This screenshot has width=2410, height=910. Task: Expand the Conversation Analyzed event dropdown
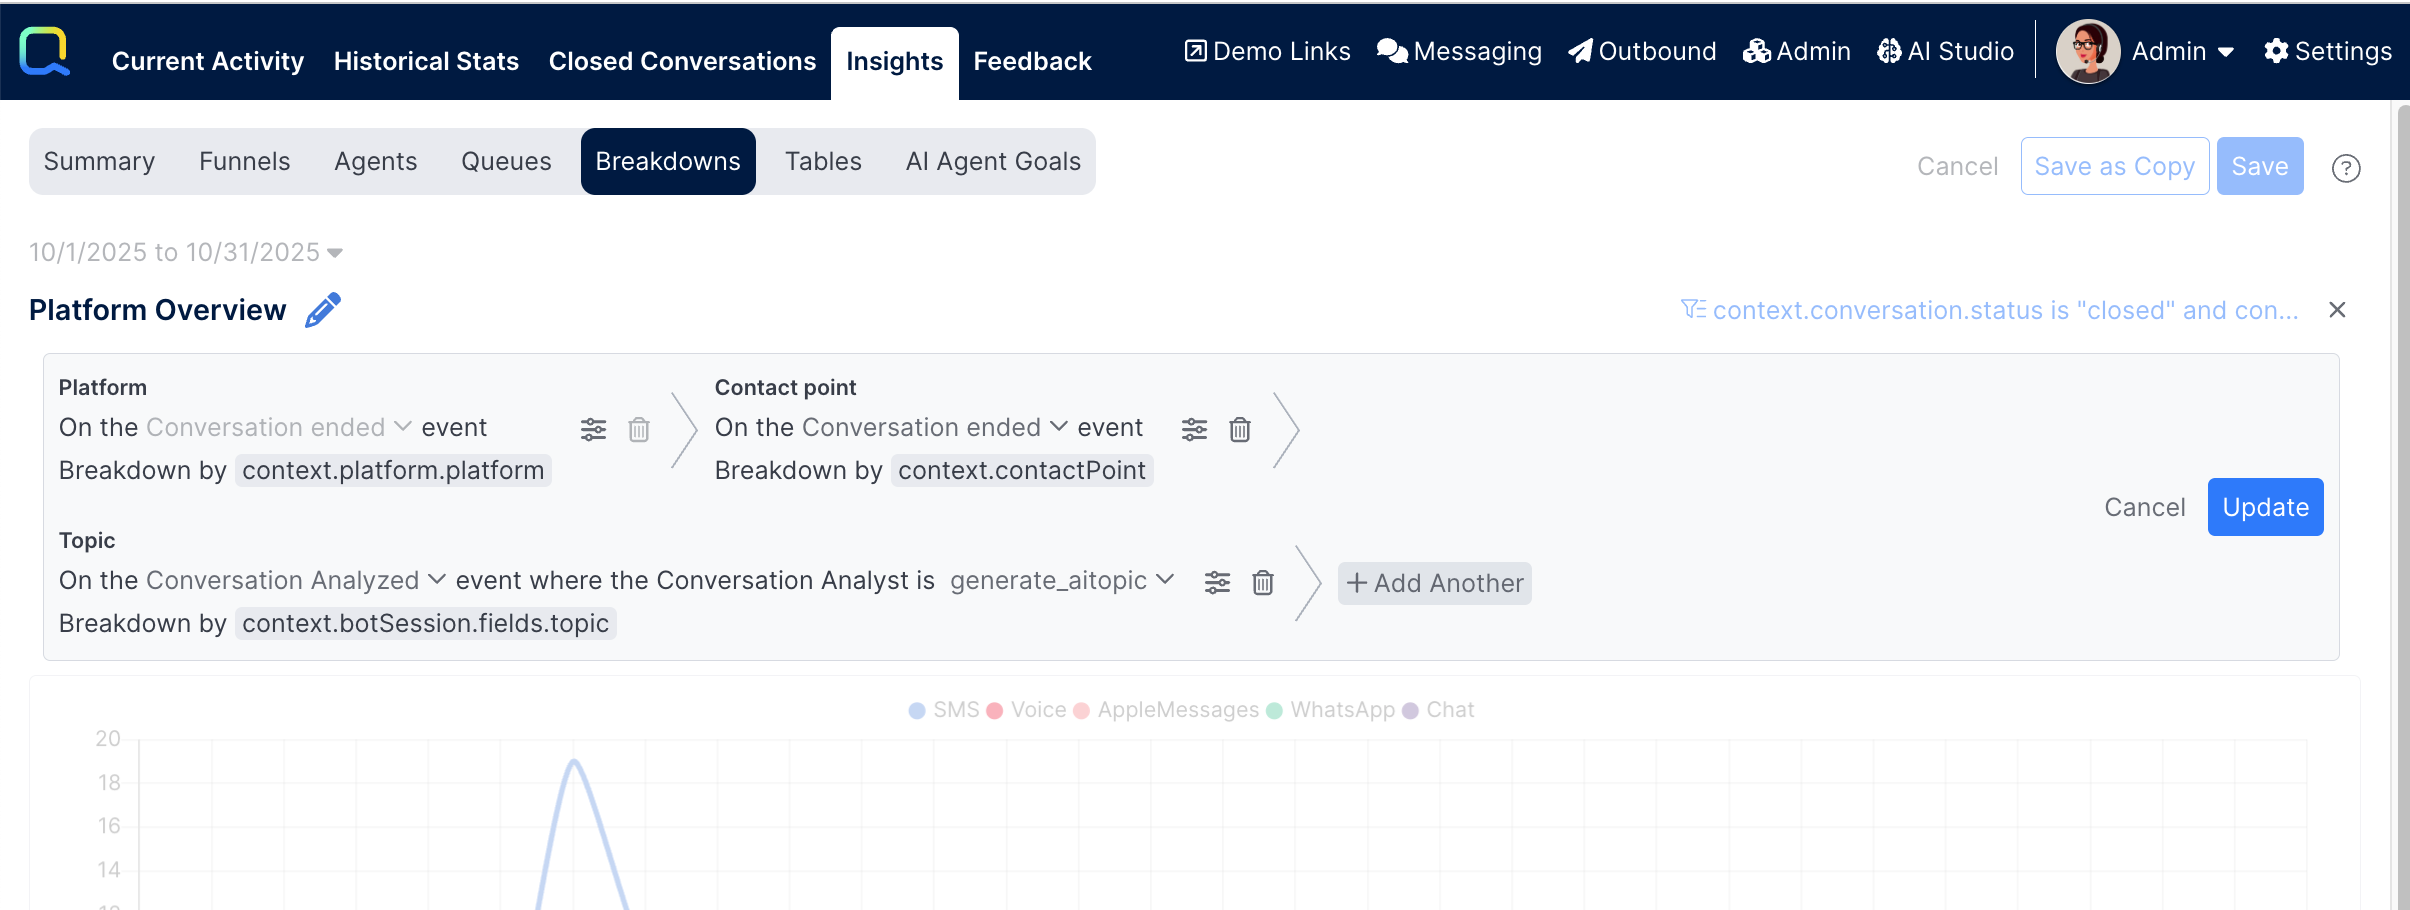coord(296,580)
